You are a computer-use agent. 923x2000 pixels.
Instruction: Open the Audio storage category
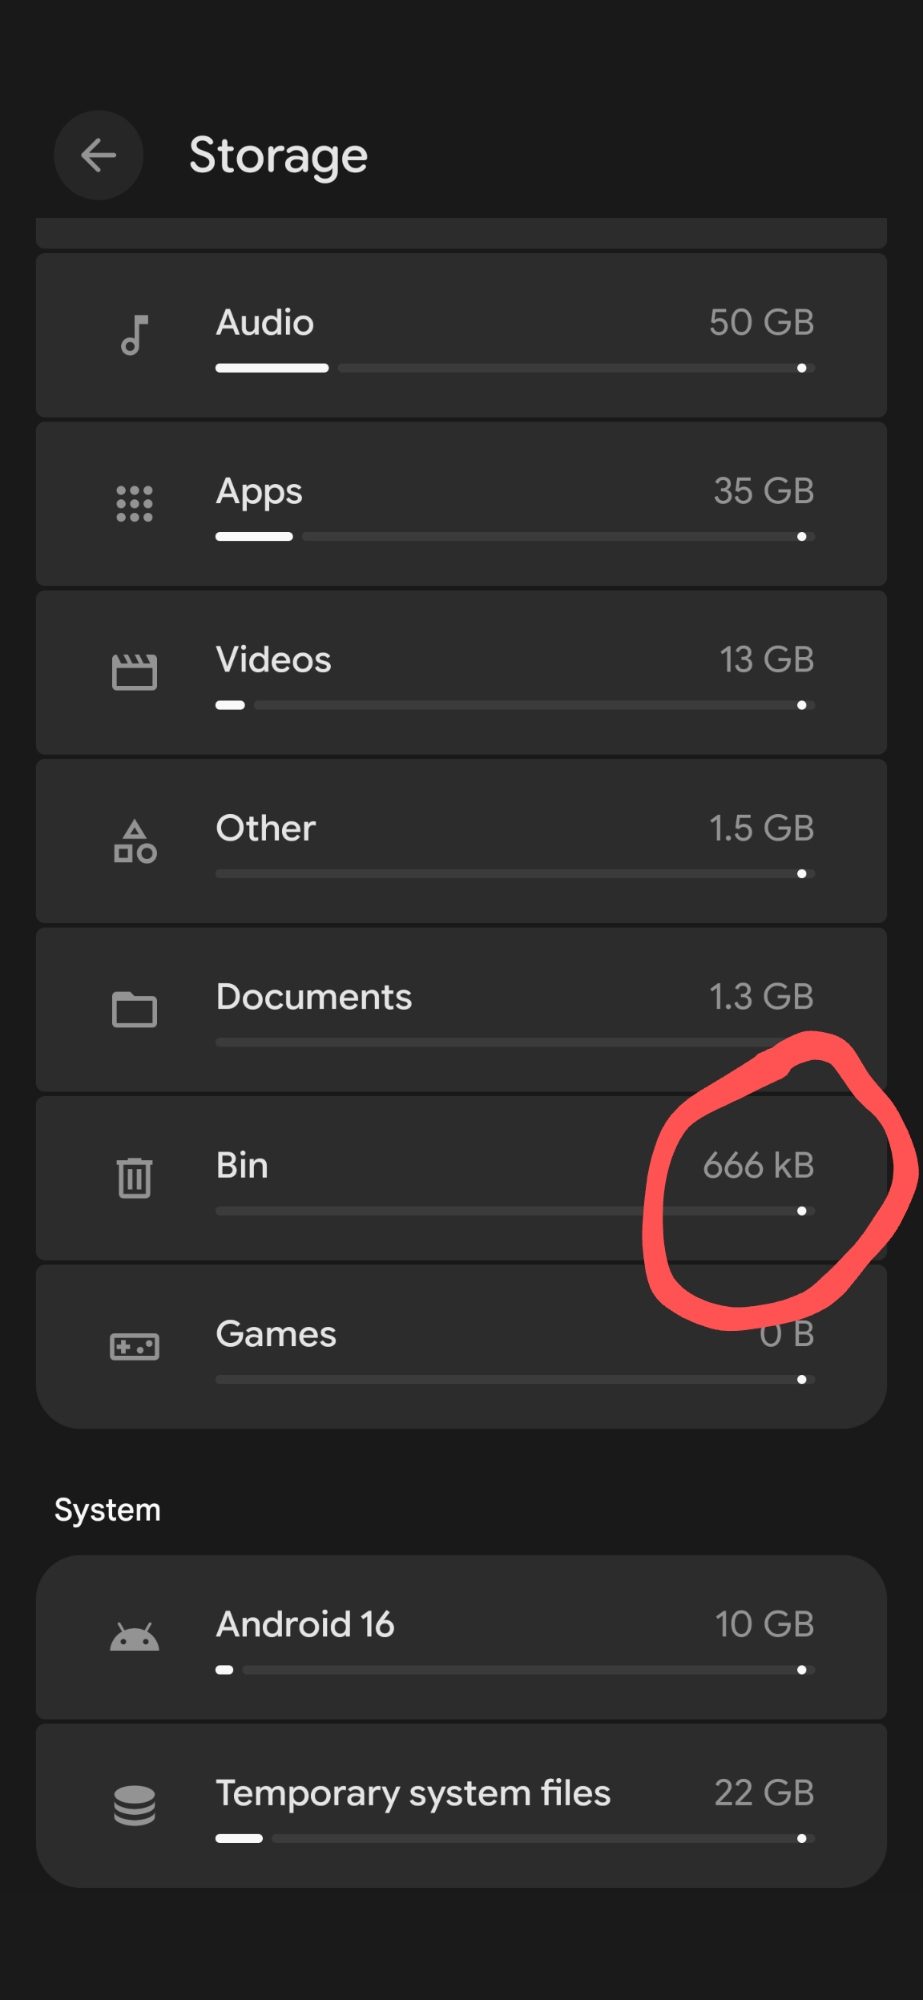[x=265, y=323]
